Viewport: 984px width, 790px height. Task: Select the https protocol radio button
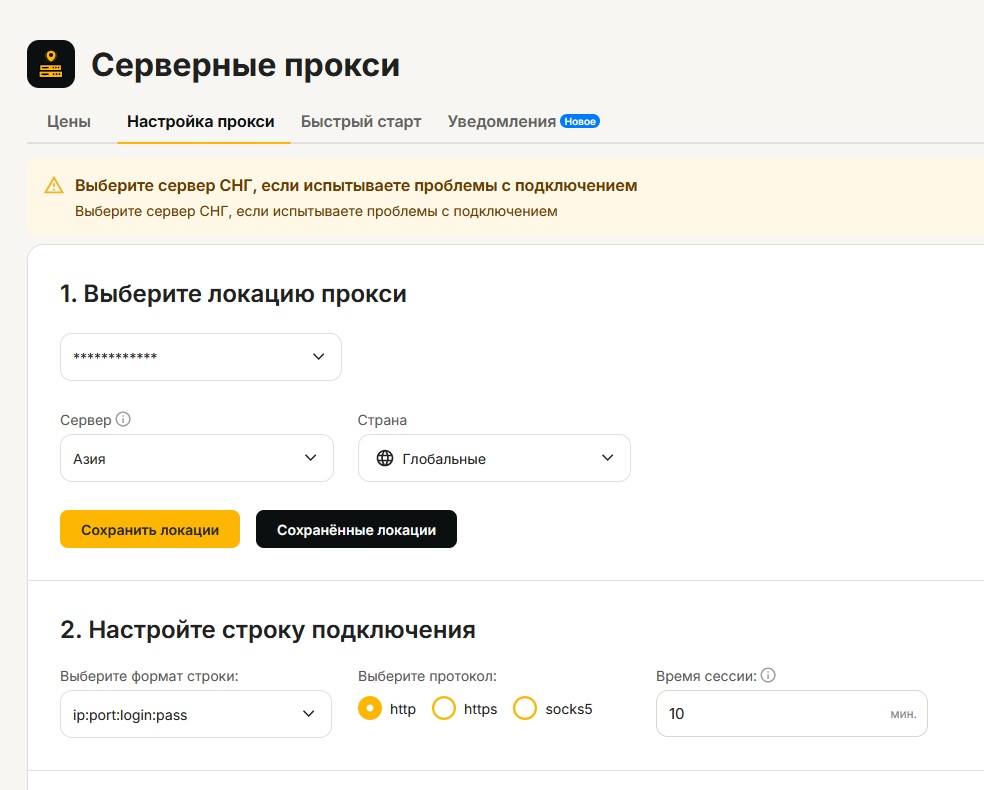click(x=444, y=708)
